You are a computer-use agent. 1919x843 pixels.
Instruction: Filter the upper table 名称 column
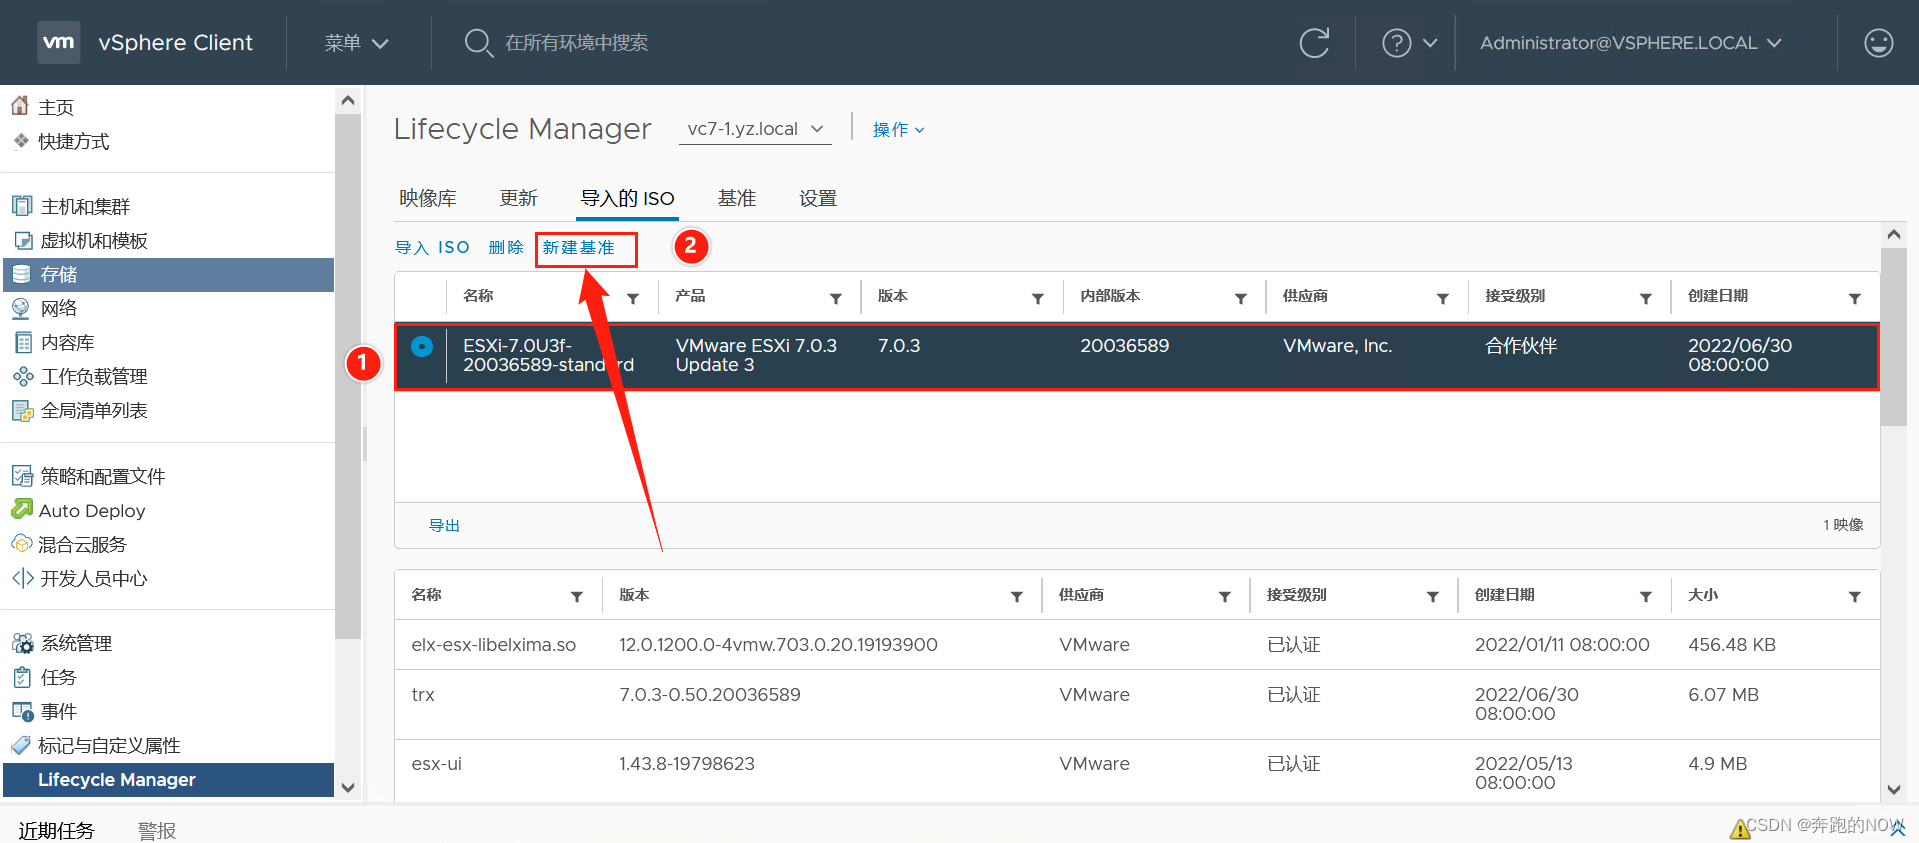click(x=633, y=298)
